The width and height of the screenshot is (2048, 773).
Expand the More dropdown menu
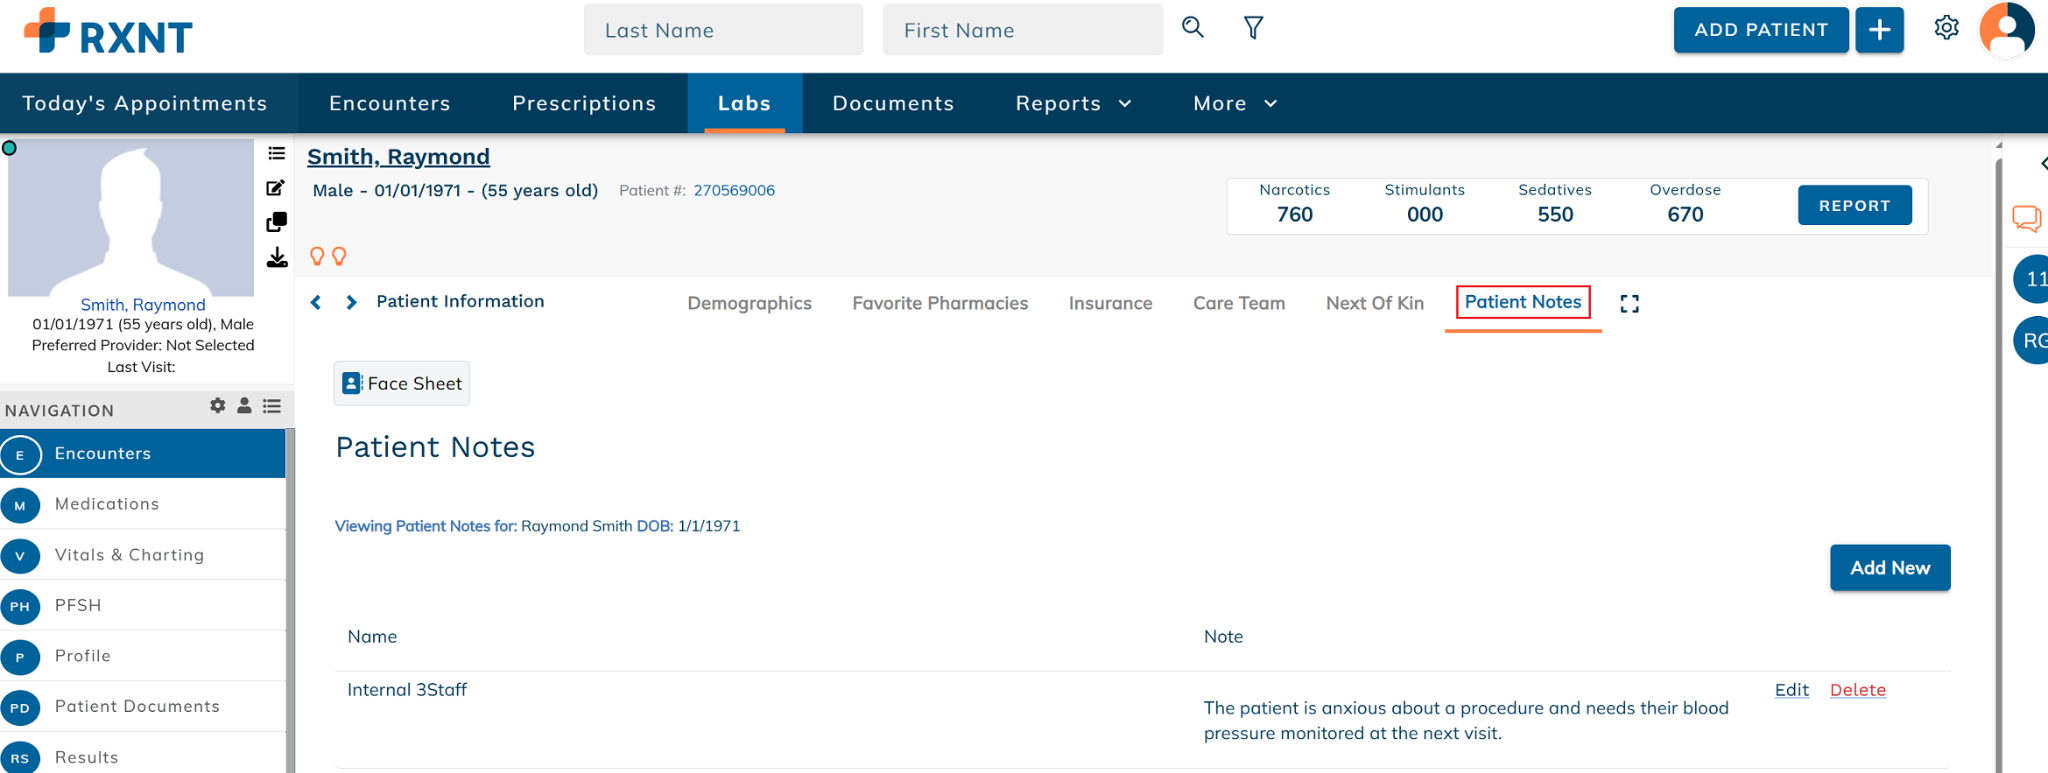coord(1235,103)
